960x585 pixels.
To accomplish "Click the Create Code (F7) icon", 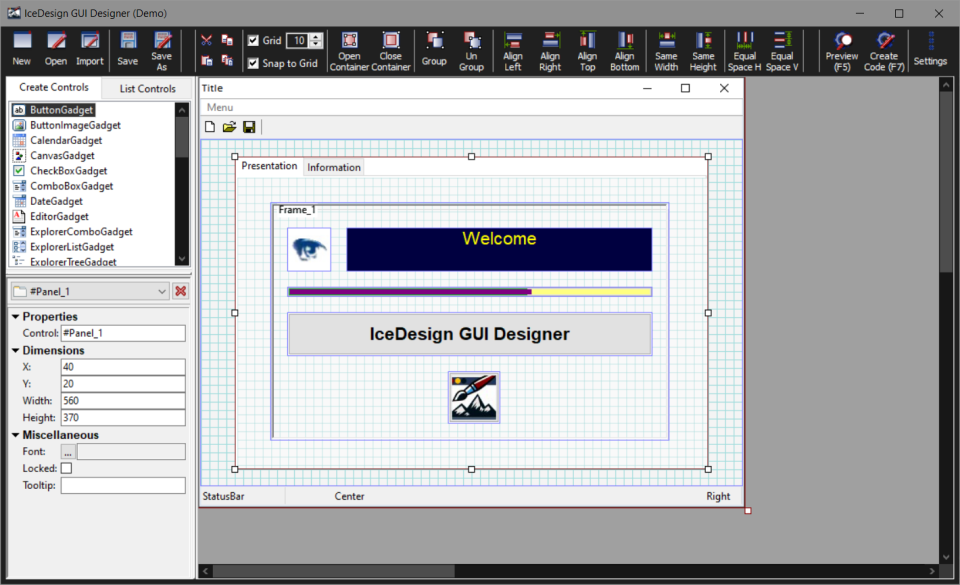I will coord(884,51).
